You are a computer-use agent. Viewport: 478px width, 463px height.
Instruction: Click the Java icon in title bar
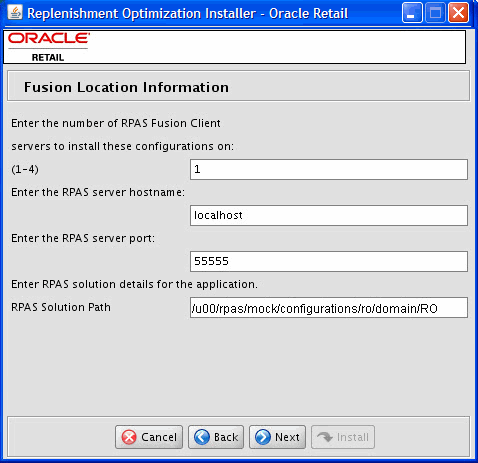click(x=14, y=13)
